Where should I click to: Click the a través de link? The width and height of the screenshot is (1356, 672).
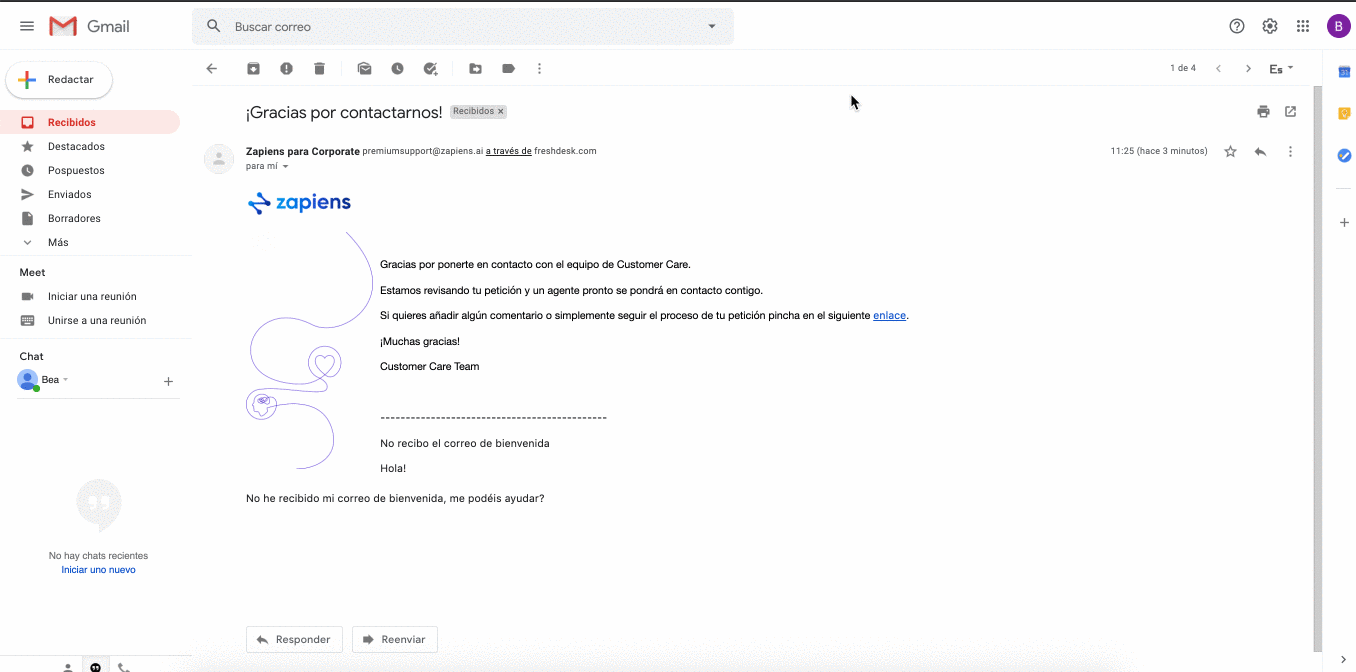[508, 151]
